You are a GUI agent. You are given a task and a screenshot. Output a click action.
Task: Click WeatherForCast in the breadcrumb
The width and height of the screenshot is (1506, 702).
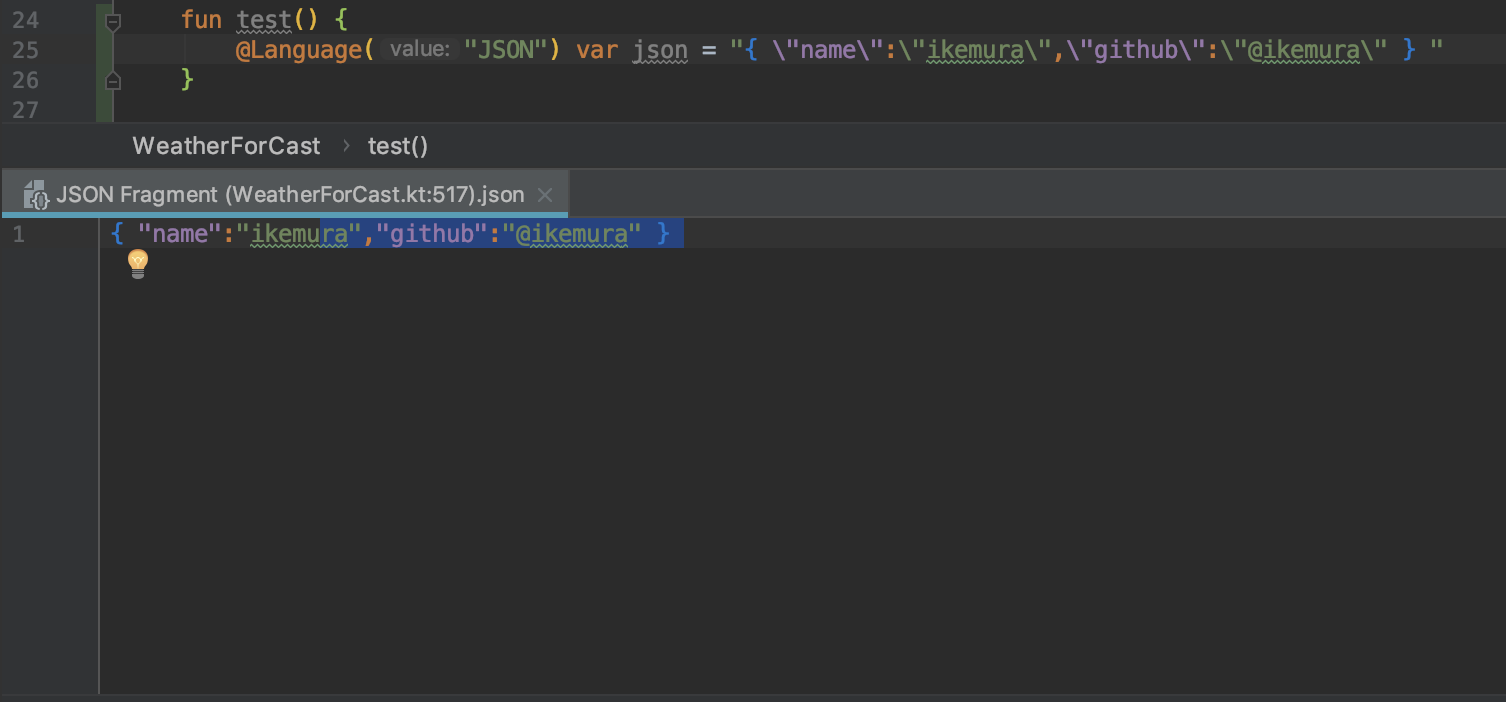point(227,146)
